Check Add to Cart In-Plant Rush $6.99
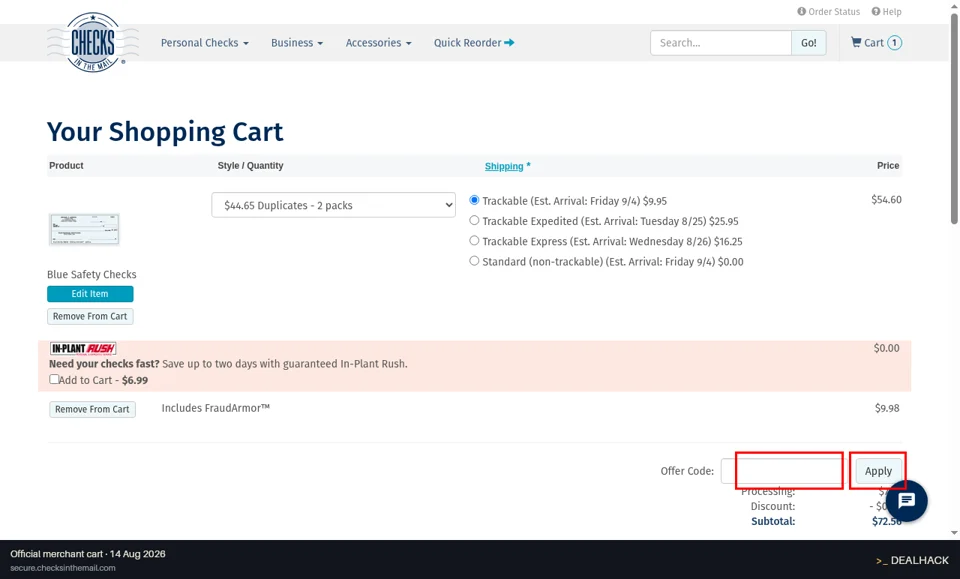This screenshot has width=960, height=579. (54, 379)
